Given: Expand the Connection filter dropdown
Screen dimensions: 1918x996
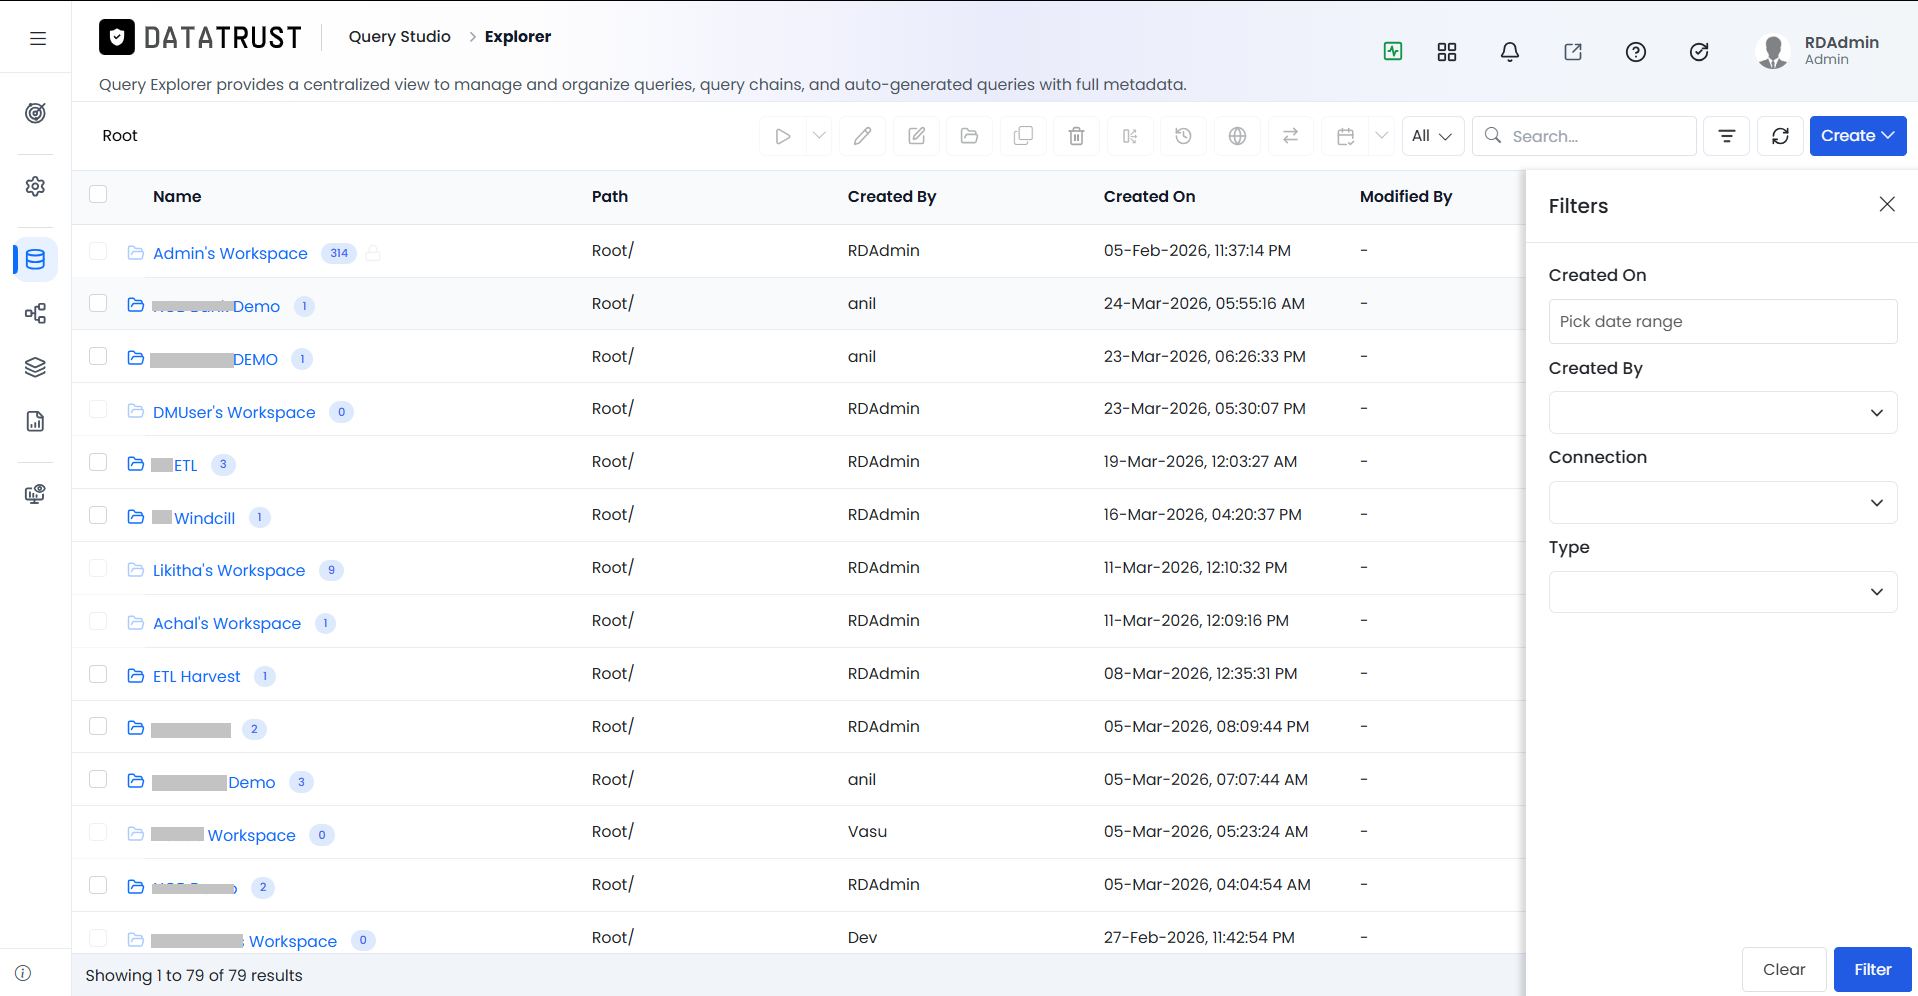Looking at the screenshot, I should (x=1722, y=503).
